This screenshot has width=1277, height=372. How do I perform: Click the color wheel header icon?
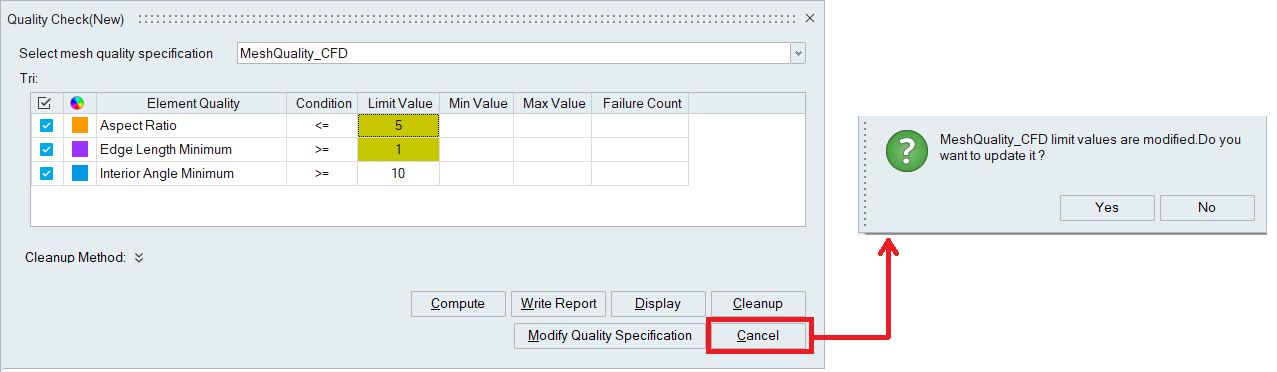tap(77, 103)
